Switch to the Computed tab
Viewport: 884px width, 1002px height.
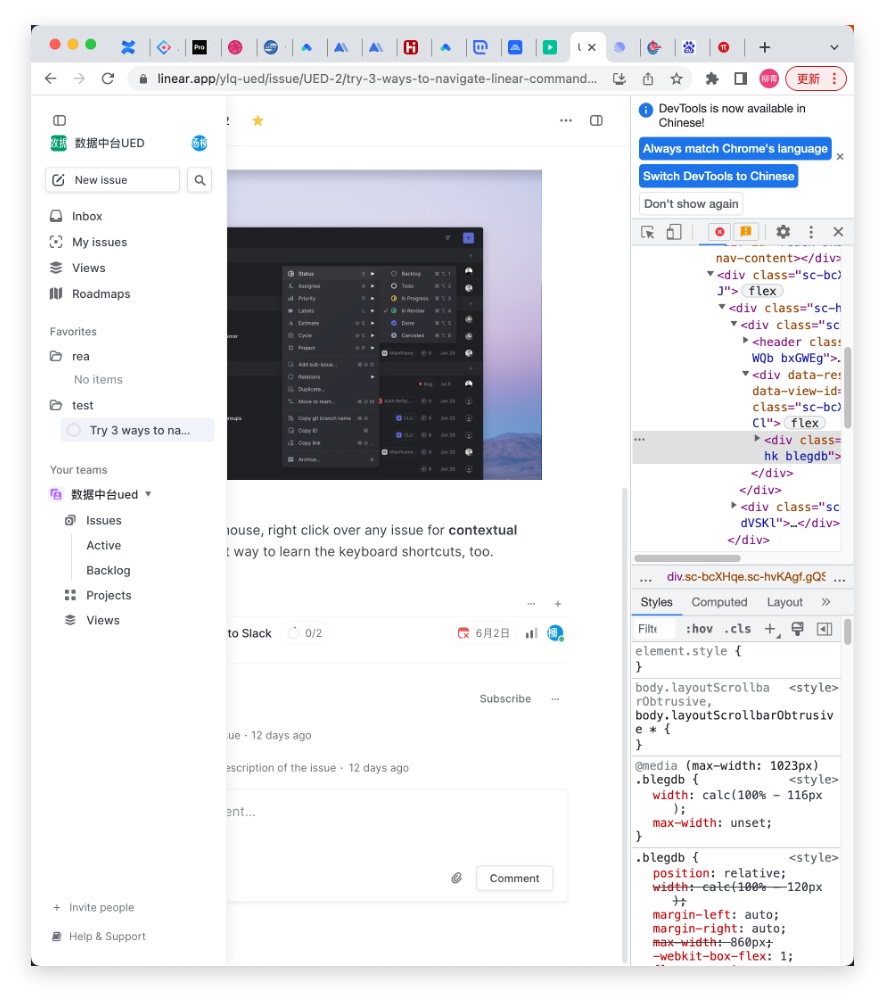click(x=719, y=602)
